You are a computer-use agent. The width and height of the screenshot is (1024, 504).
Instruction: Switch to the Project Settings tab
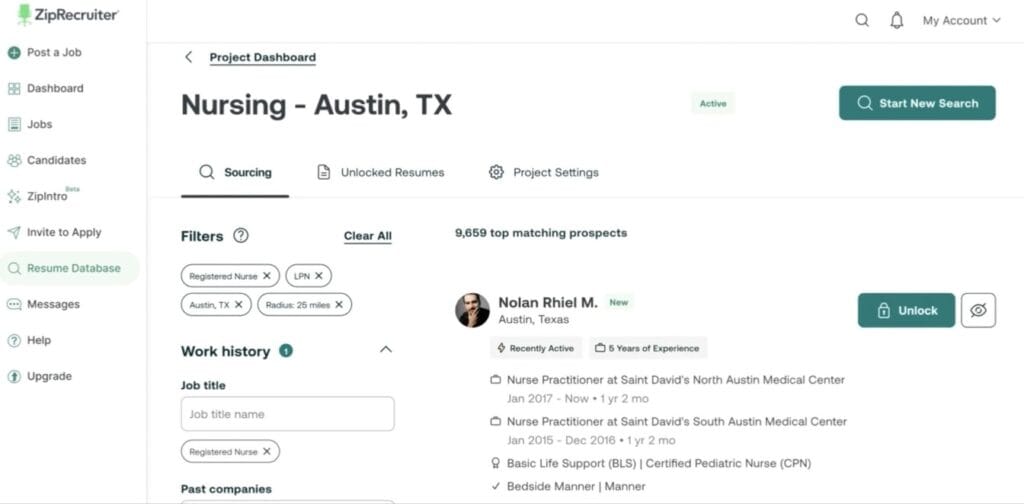(x=543, y=173)
